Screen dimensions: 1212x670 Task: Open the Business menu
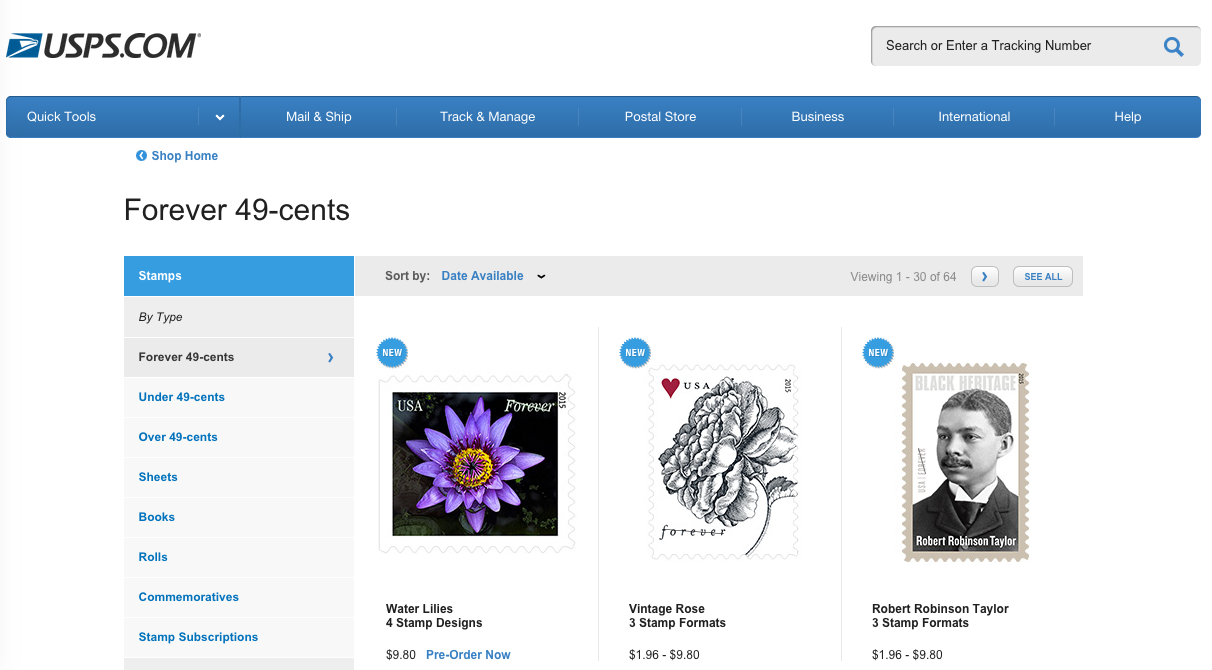click(x=818, y=117)
